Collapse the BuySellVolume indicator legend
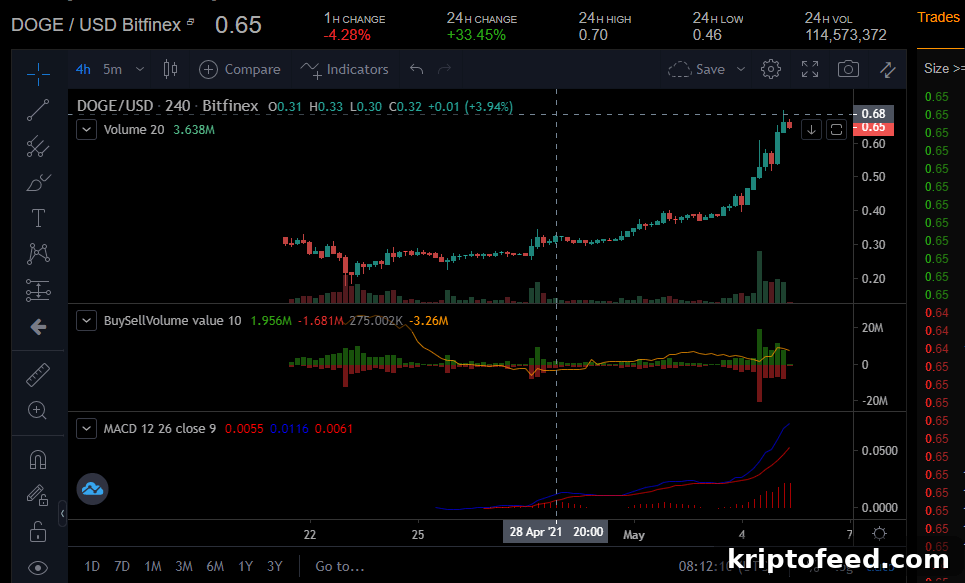This screenshot has width=965, height=583. [86, 320]
